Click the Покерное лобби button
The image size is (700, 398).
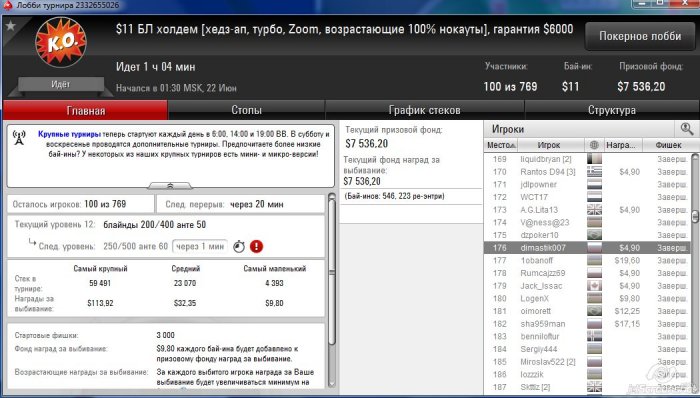[640, 36]
